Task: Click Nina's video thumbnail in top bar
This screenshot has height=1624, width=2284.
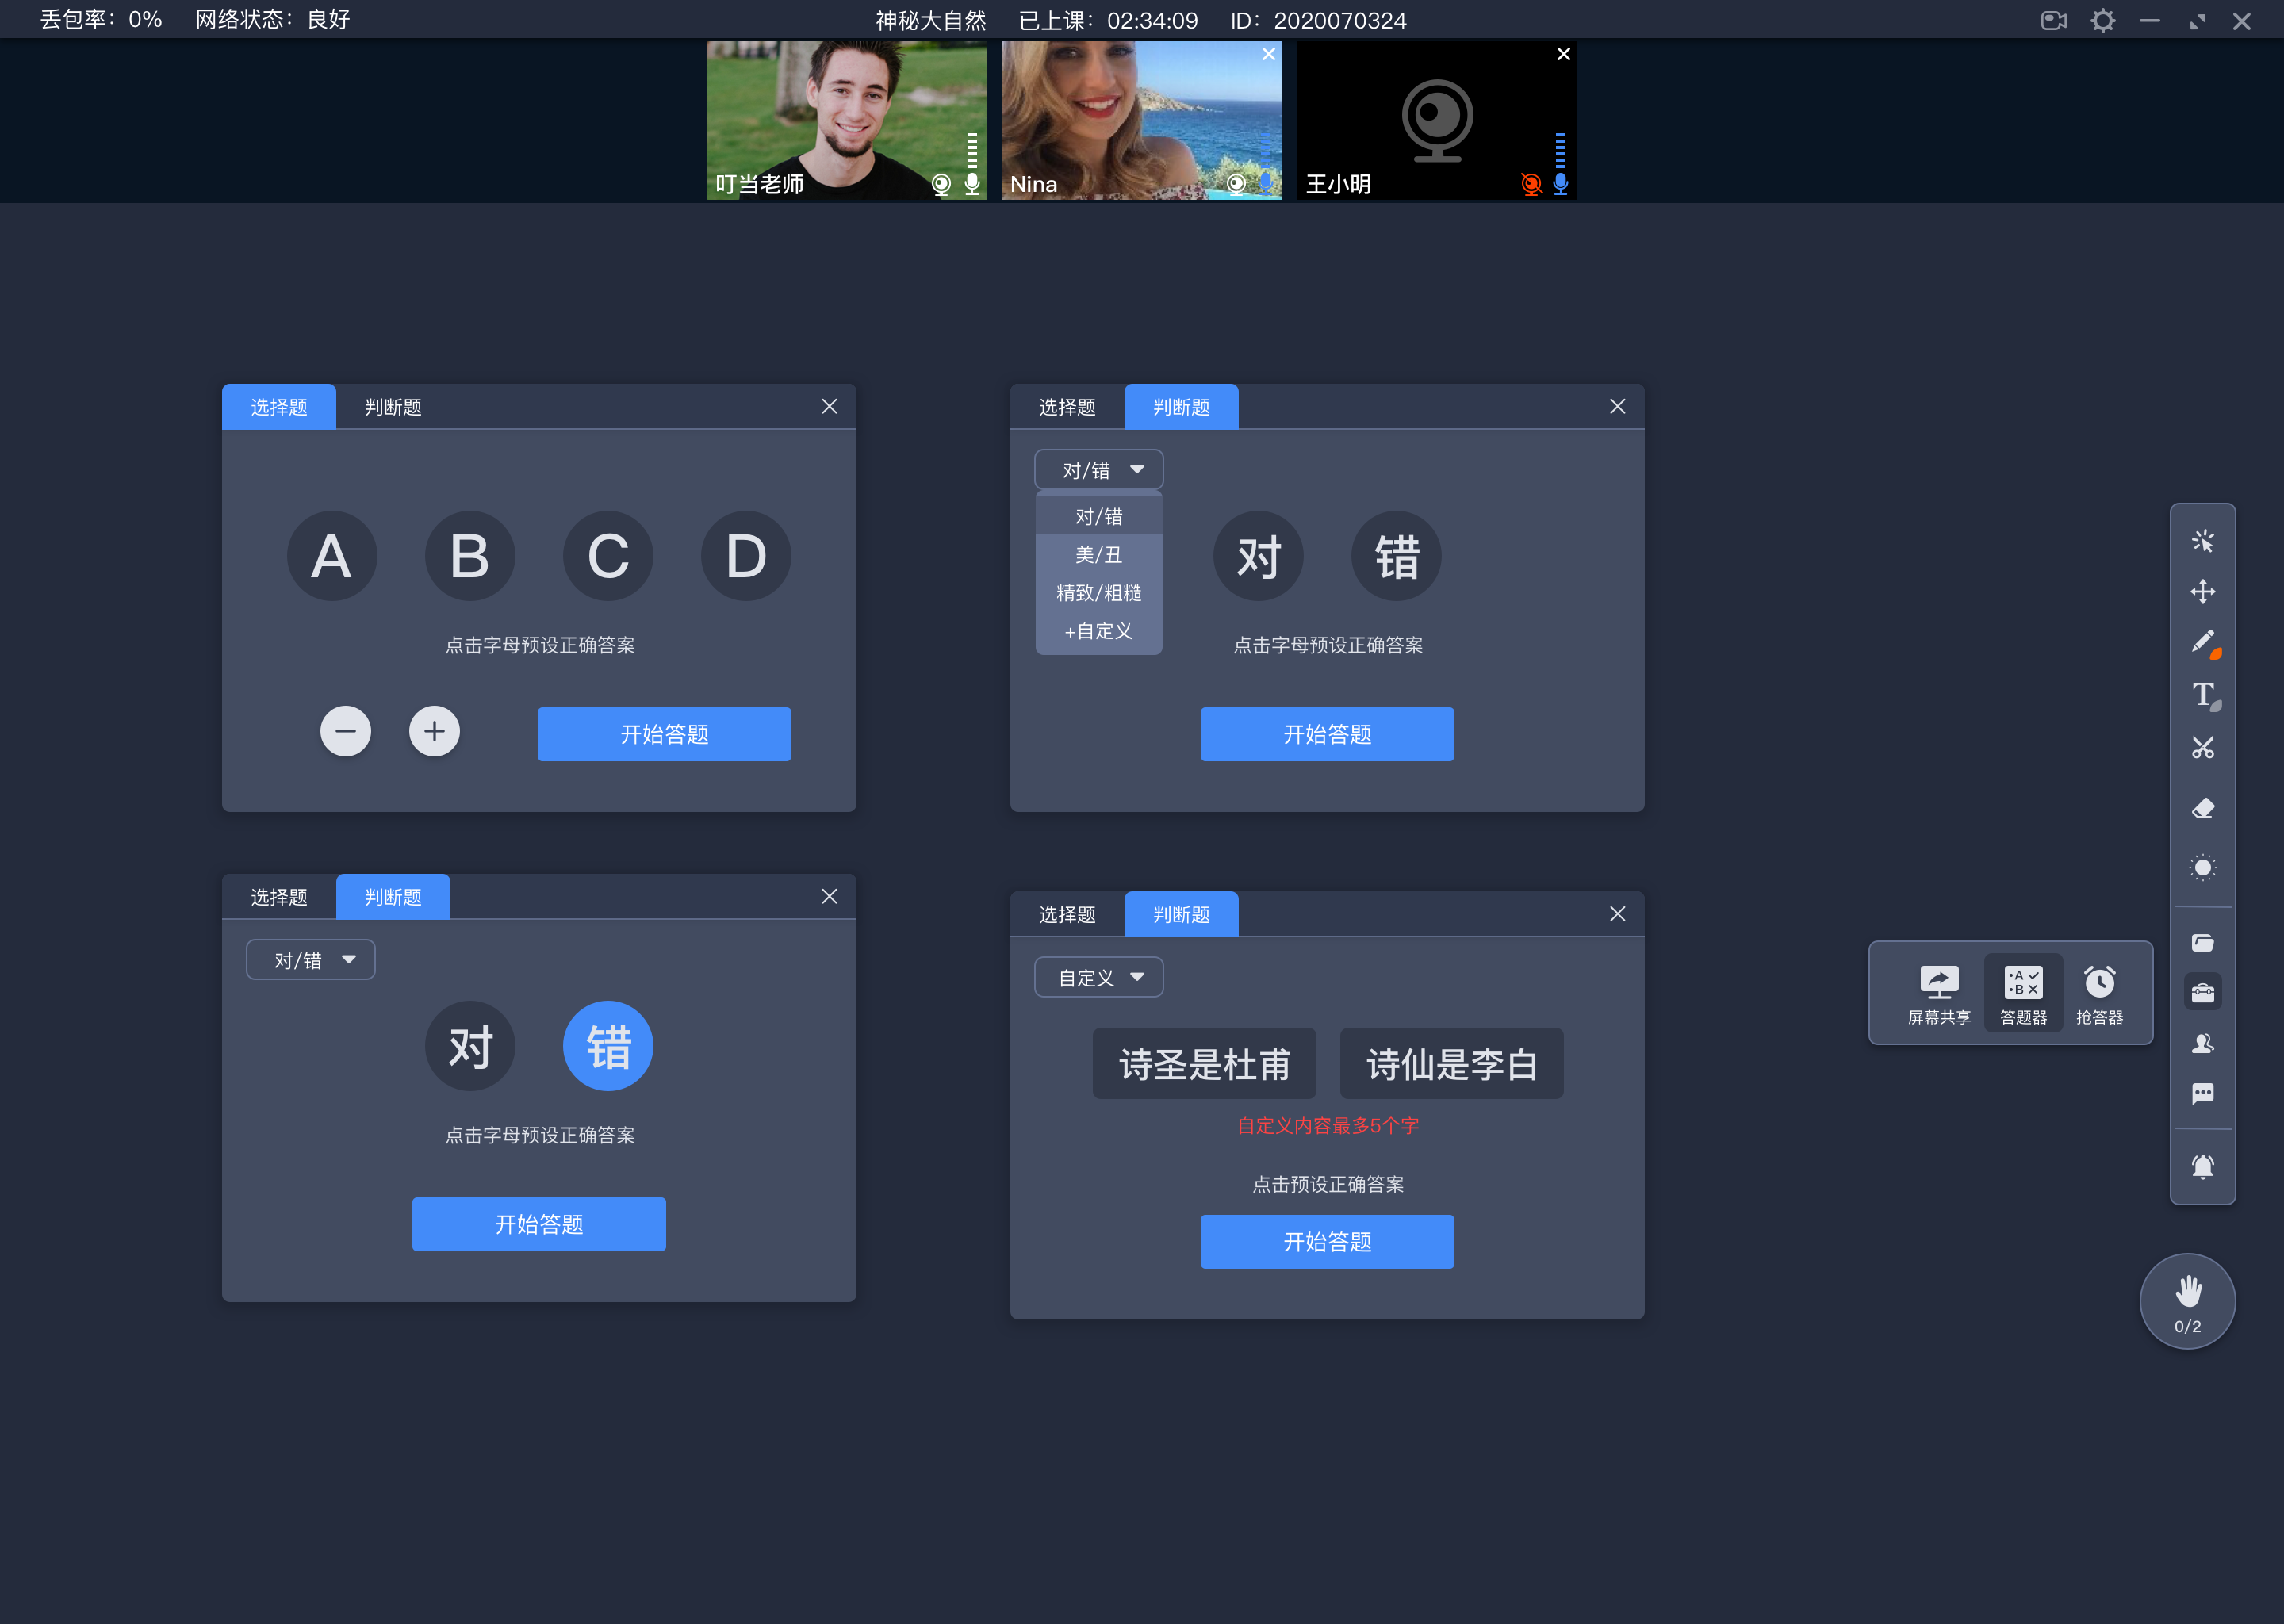Action: pyautogui.click(x=1140, y=120)
